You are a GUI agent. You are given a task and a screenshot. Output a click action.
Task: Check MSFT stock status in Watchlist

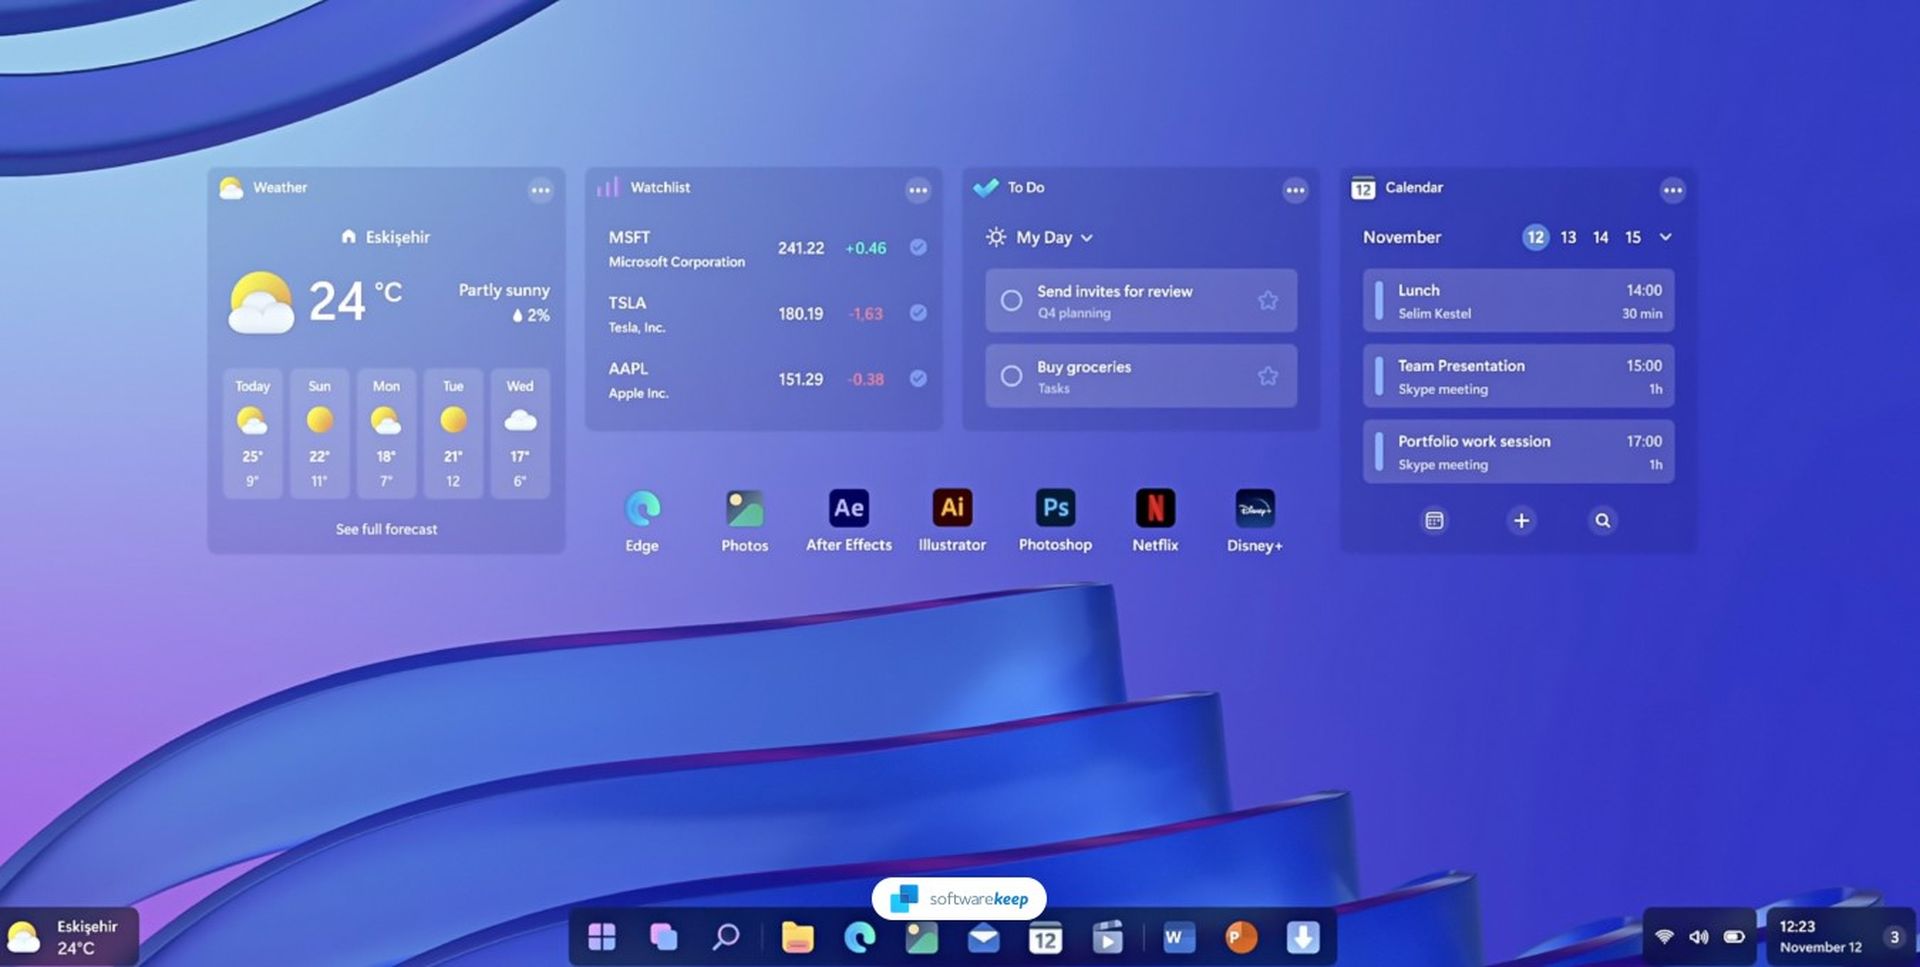917,247
